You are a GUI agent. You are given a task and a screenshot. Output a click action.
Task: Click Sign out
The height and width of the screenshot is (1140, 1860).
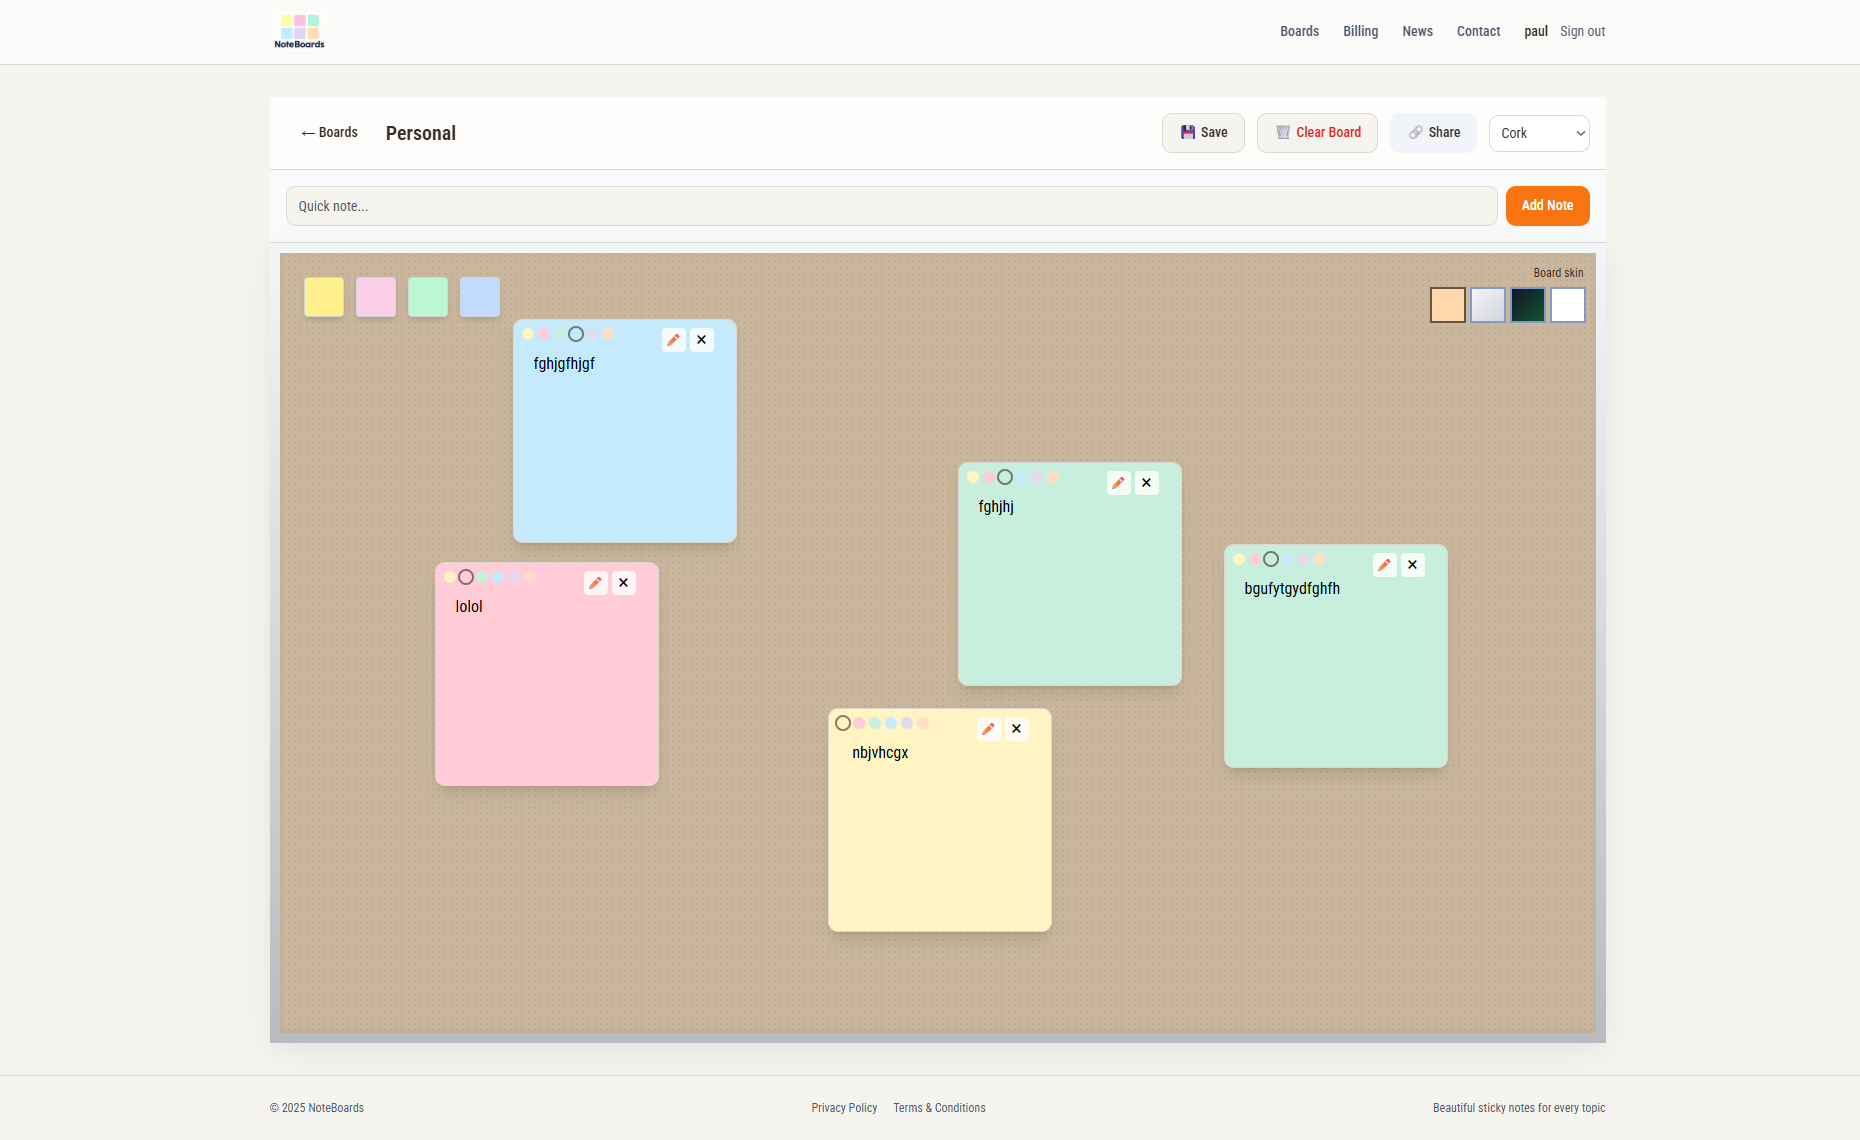click(1581, 31)
